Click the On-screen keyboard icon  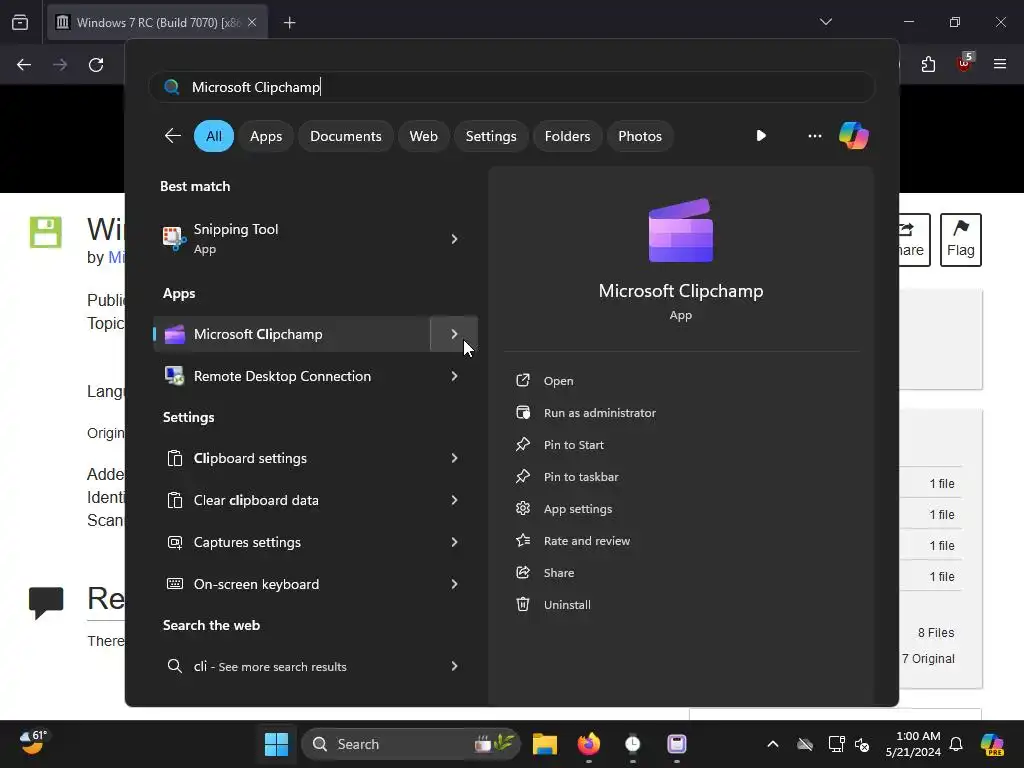(174, 584)
